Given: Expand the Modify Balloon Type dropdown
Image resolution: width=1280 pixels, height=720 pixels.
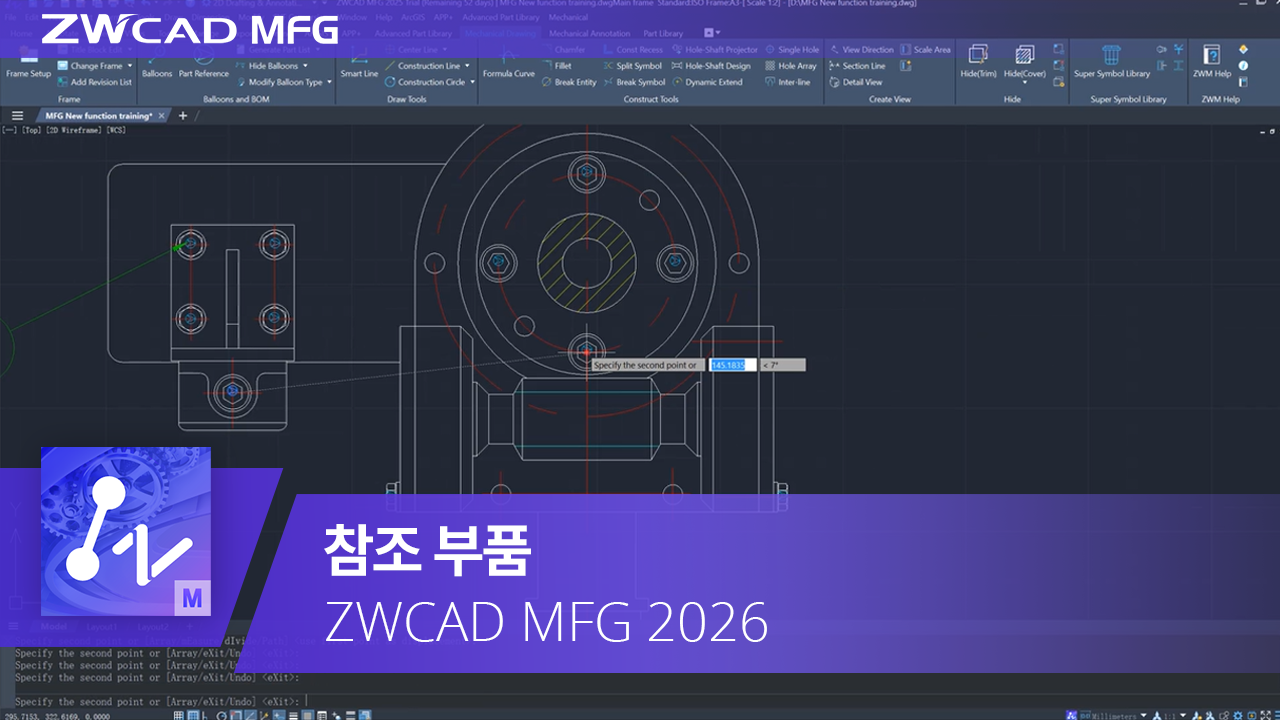Looking at the screenshot, I should (x=330, y=82).
